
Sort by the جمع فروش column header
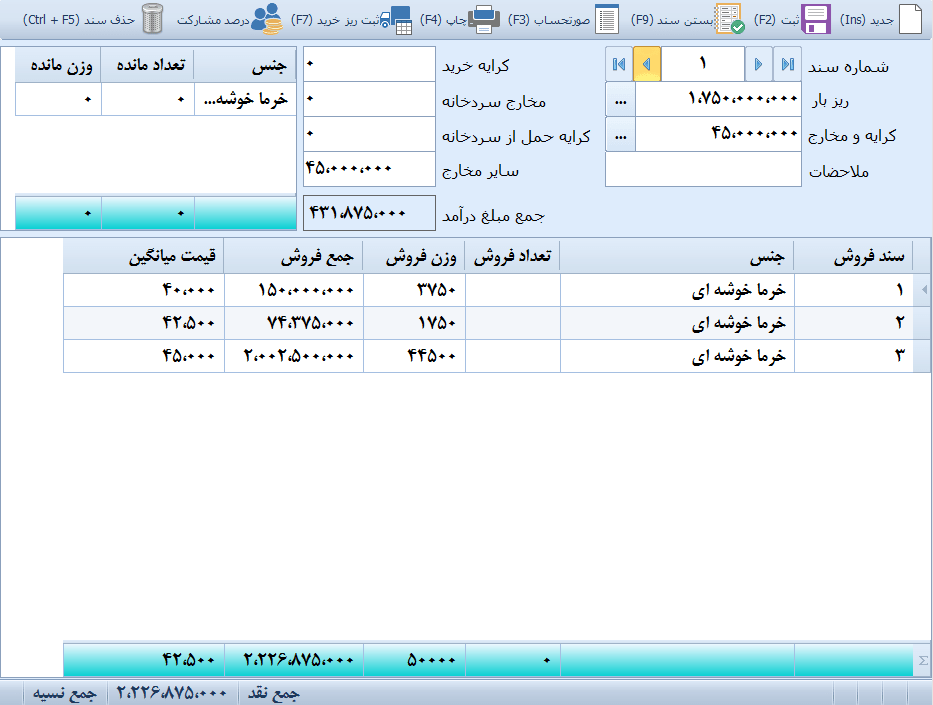[x=293, y=257]
